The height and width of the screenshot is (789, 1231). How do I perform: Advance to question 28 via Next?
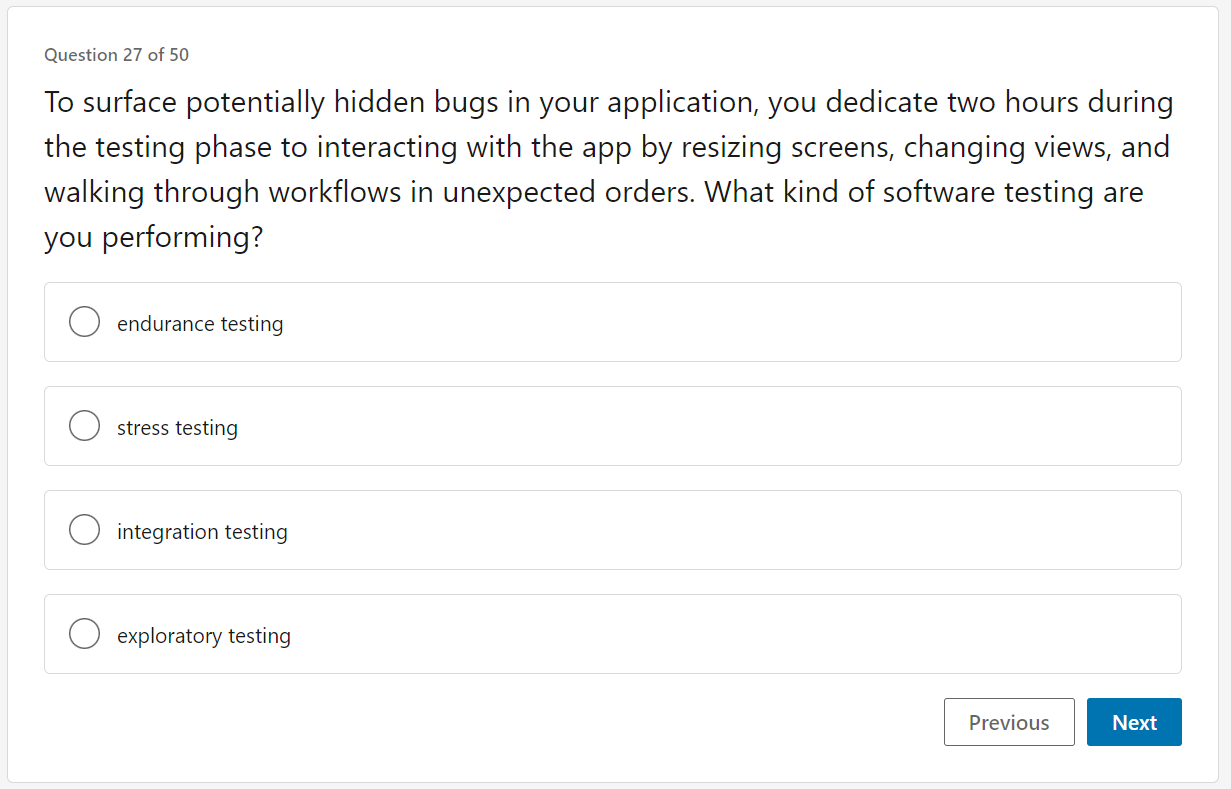(x=1134, y=722)
